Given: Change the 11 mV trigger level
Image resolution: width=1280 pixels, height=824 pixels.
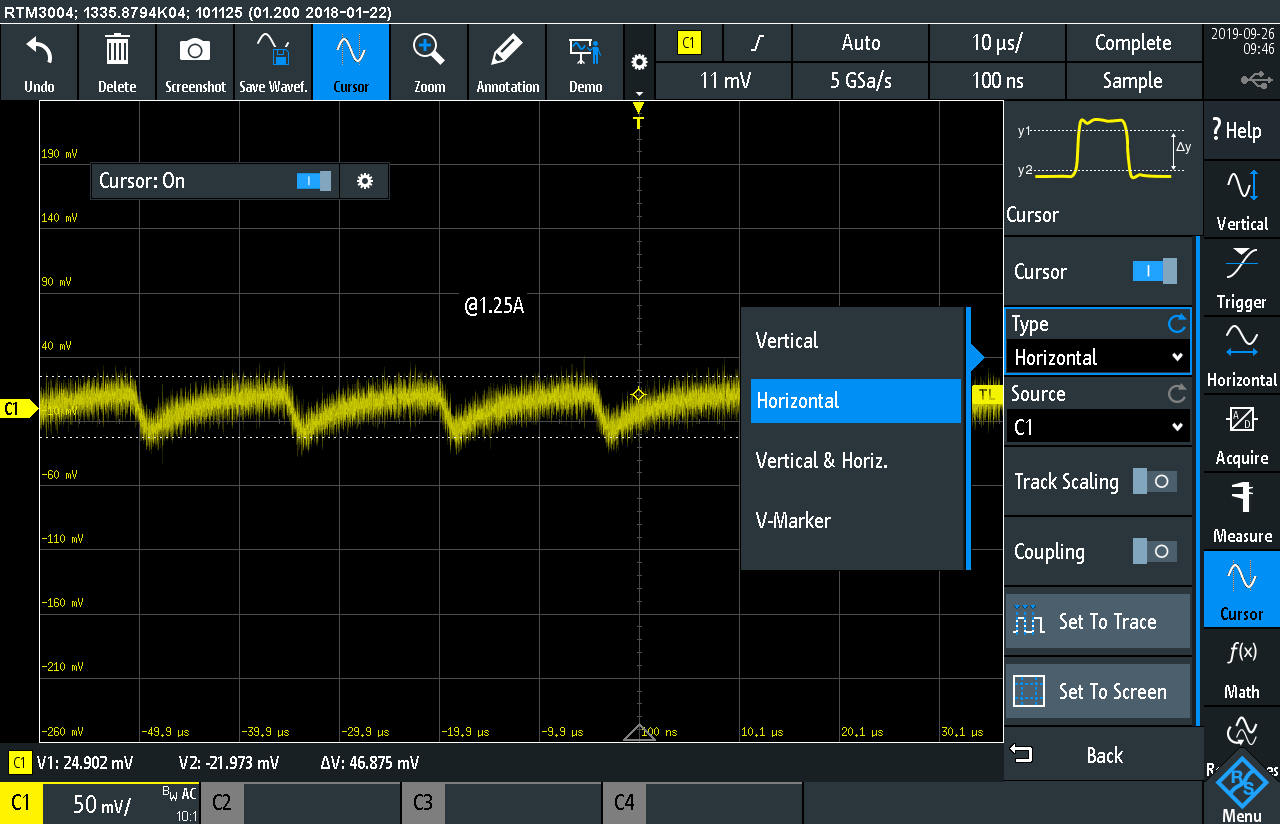Looking at the screenshot, I should pos(725,81).
